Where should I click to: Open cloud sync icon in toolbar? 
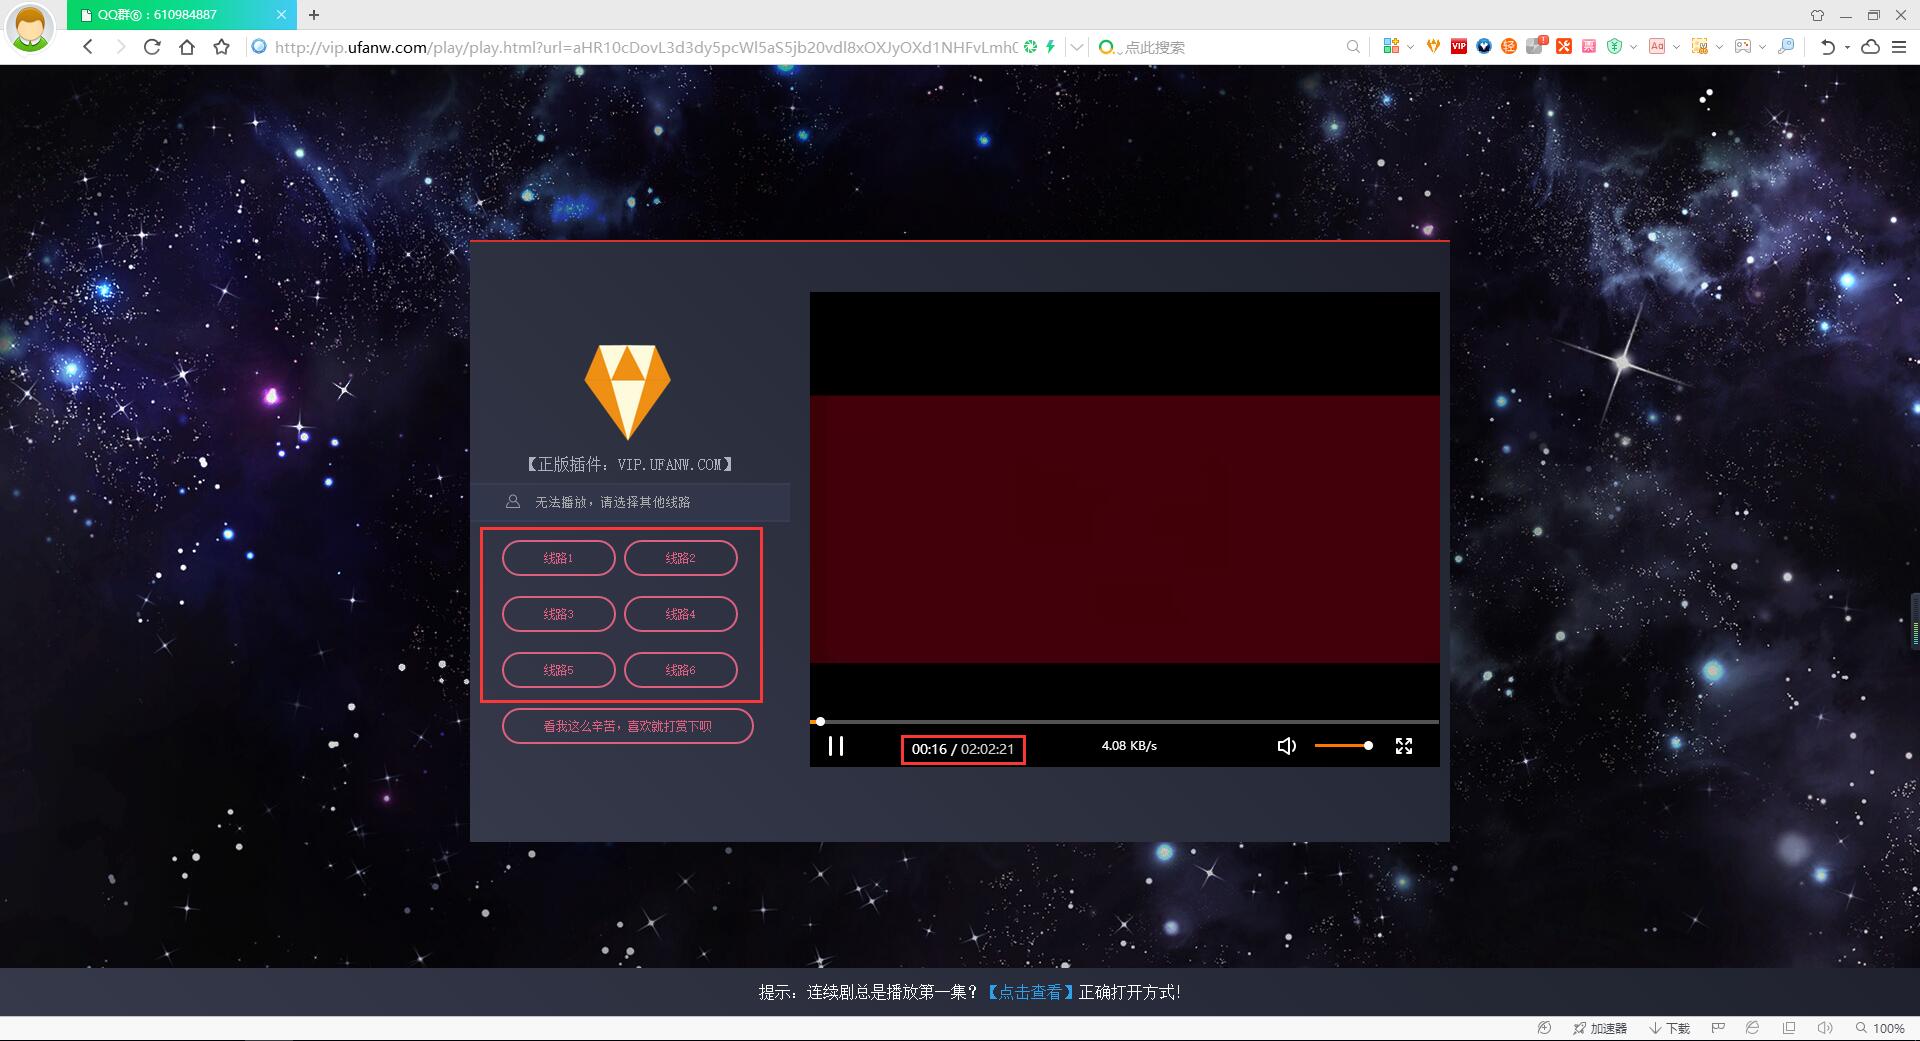point(1870,47)
